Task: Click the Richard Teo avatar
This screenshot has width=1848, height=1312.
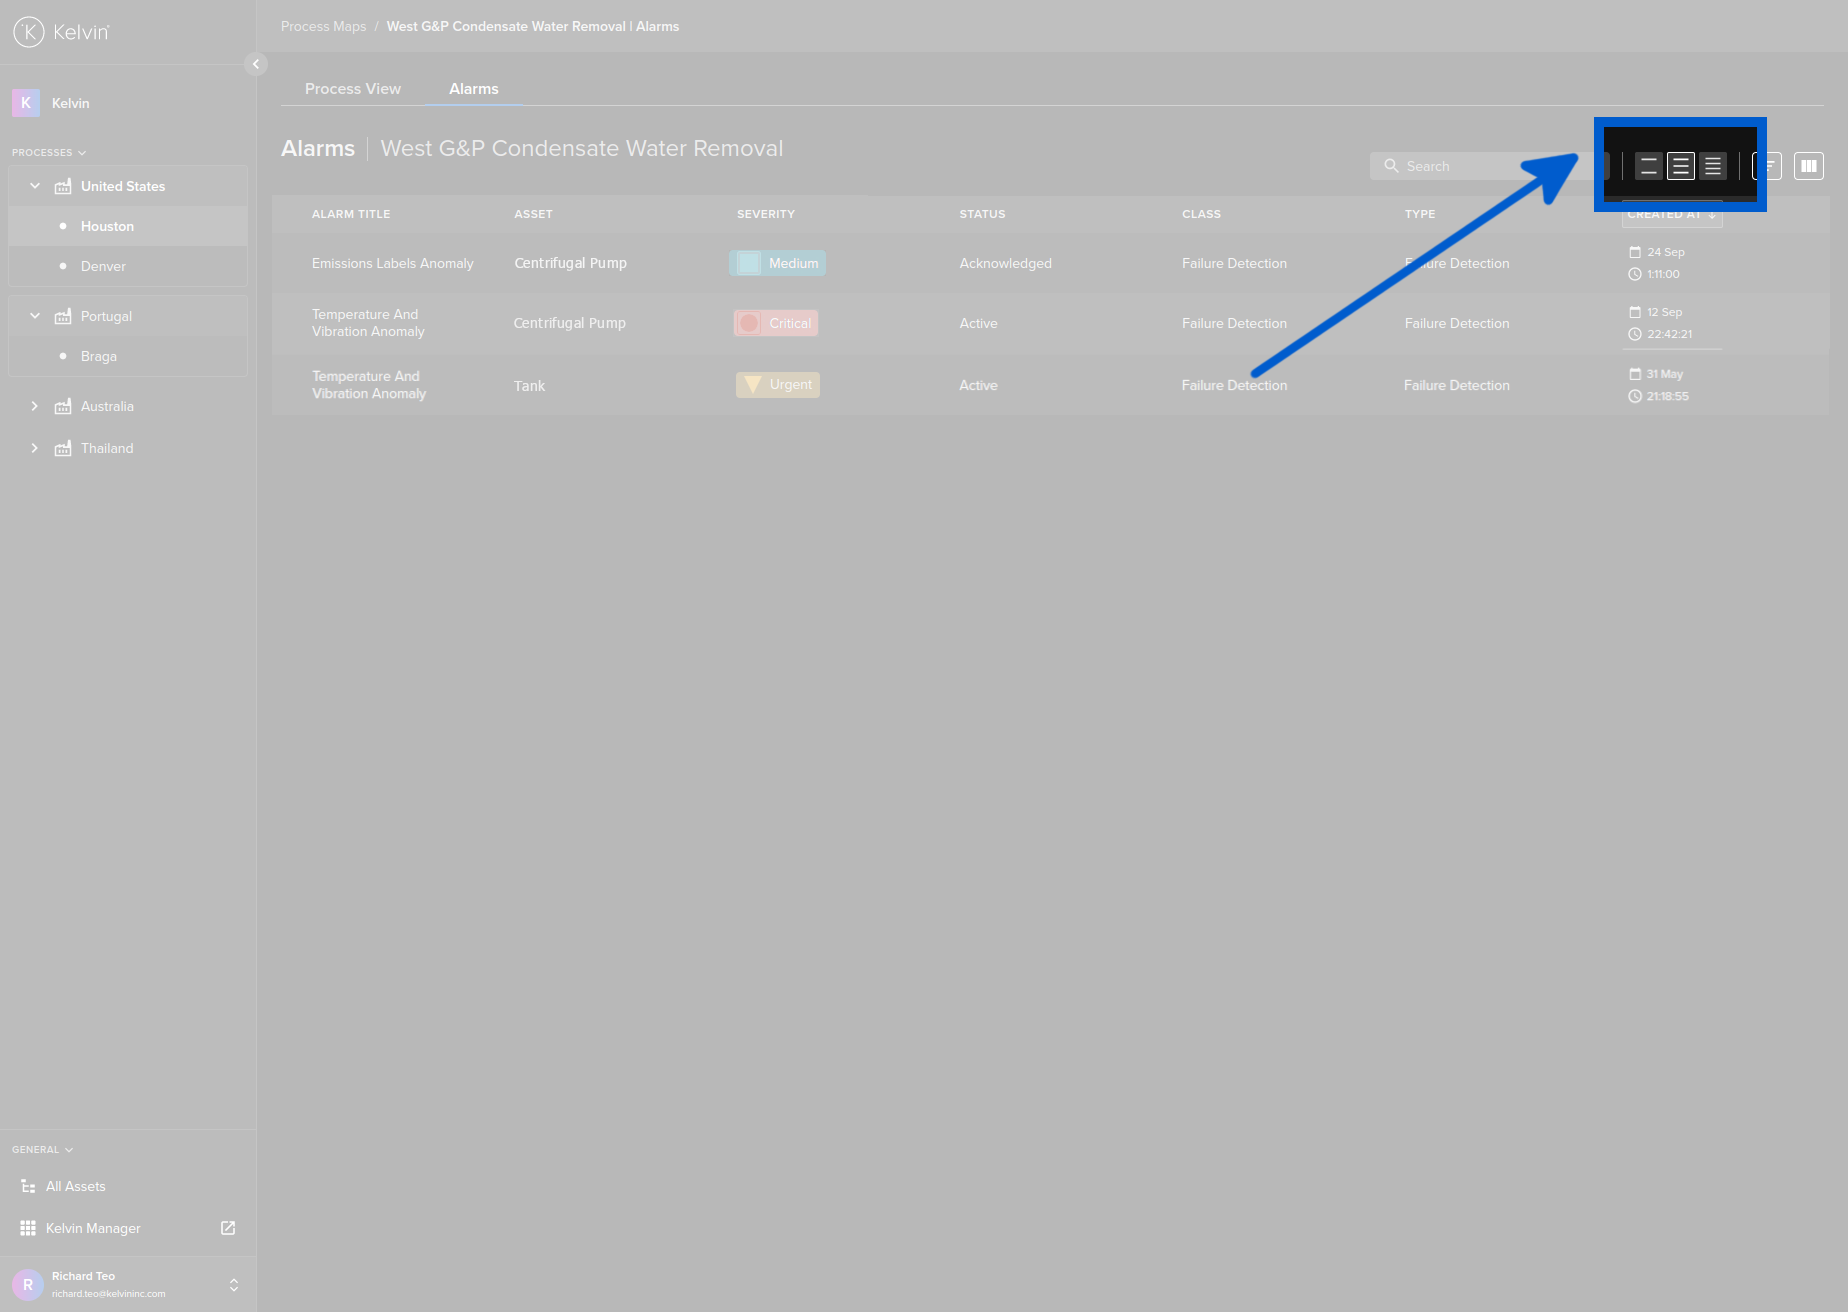Action: pos(27,1284)
